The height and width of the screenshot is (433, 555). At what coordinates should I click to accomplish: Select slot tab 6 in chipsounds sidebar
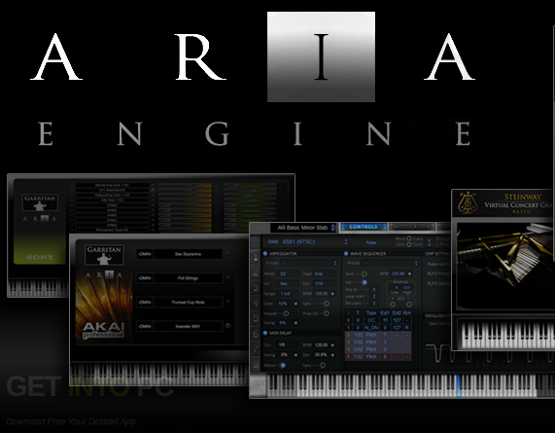[x=255, y=334]
